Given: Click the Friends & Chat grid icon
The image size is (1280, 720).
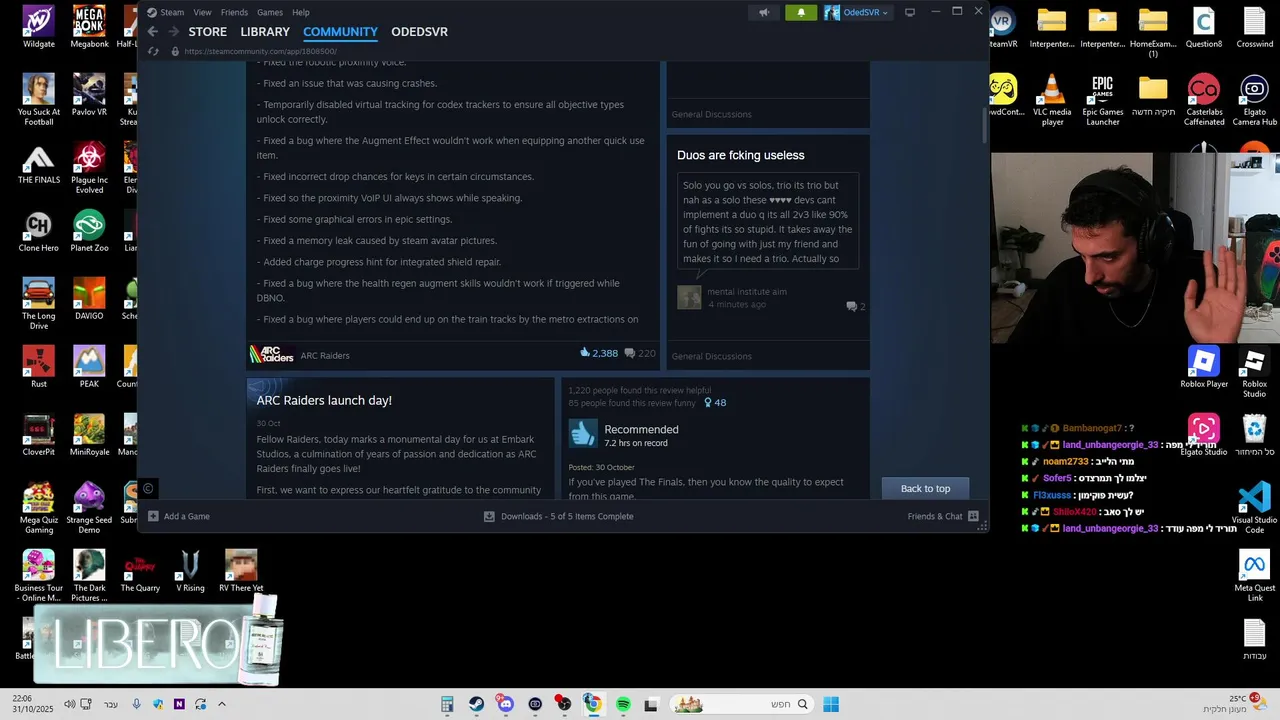Looking at the screenshot, I should [x=973, y=516].
